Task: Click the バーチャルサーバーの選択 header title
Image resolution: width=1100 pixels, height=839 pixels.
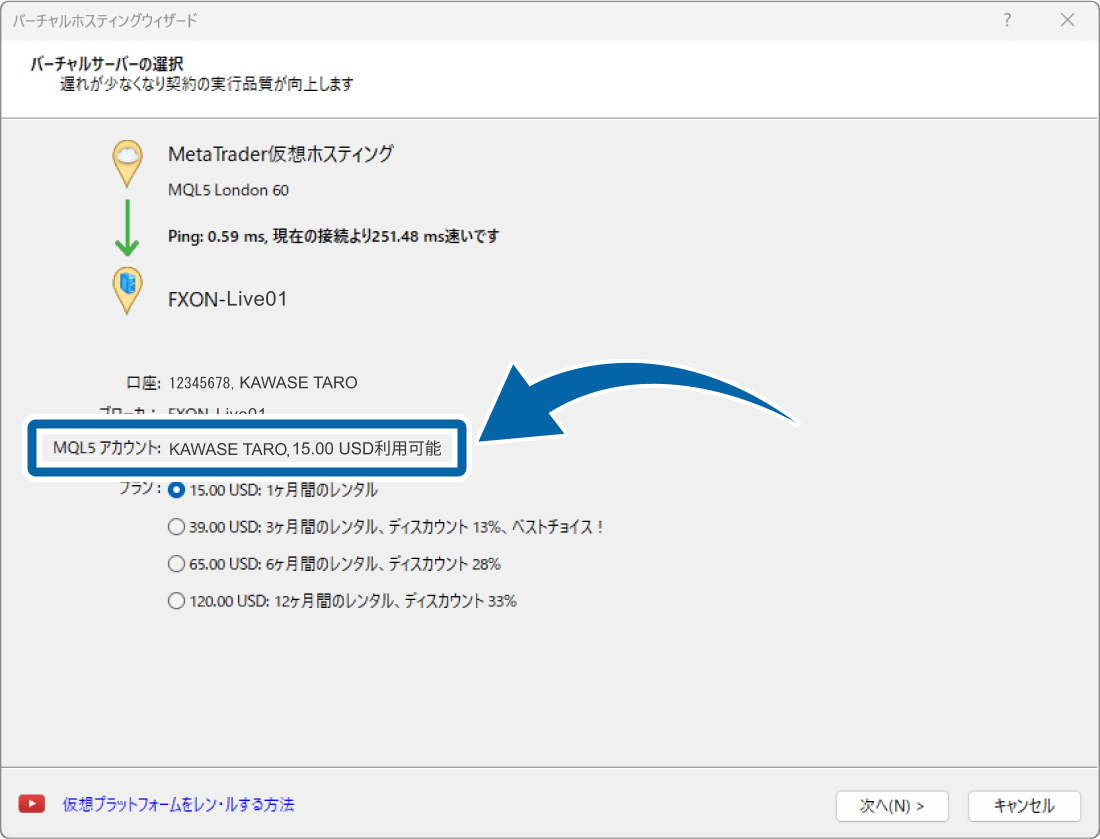Action: click(106, 64)
